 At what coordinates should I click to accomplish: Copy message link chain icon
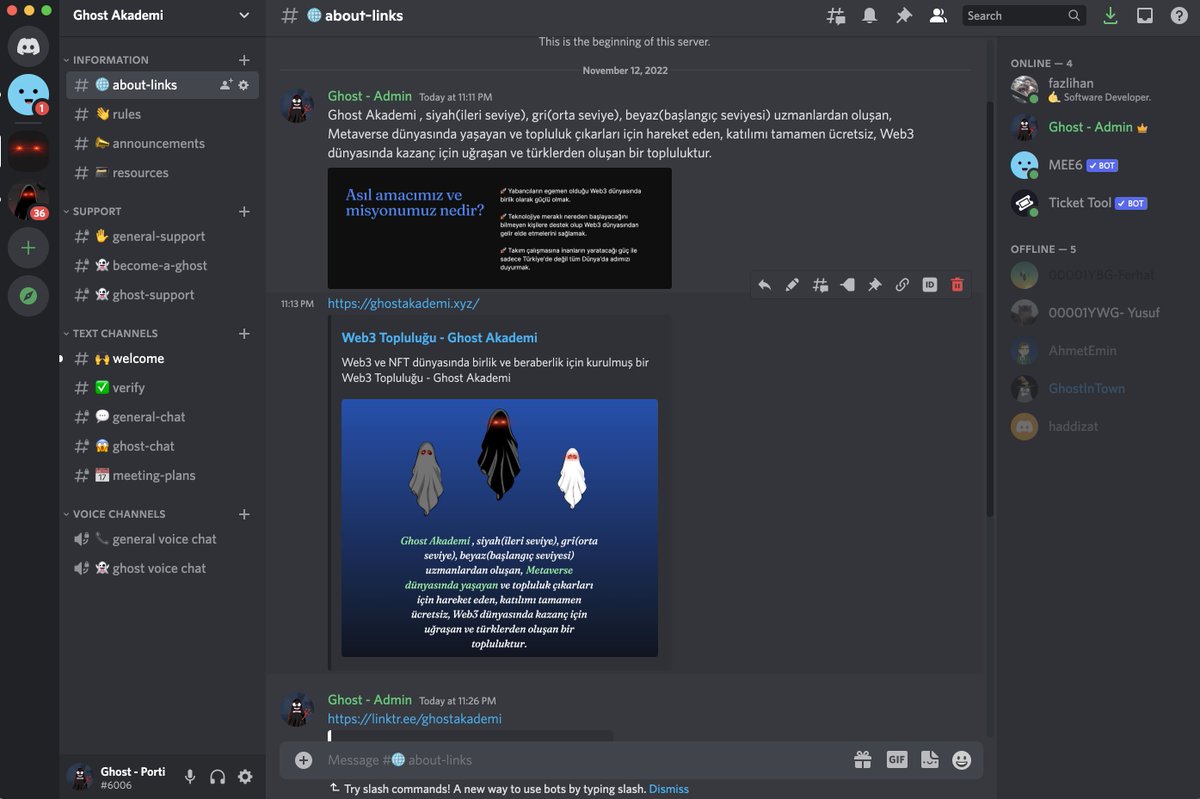click(902, 285)
